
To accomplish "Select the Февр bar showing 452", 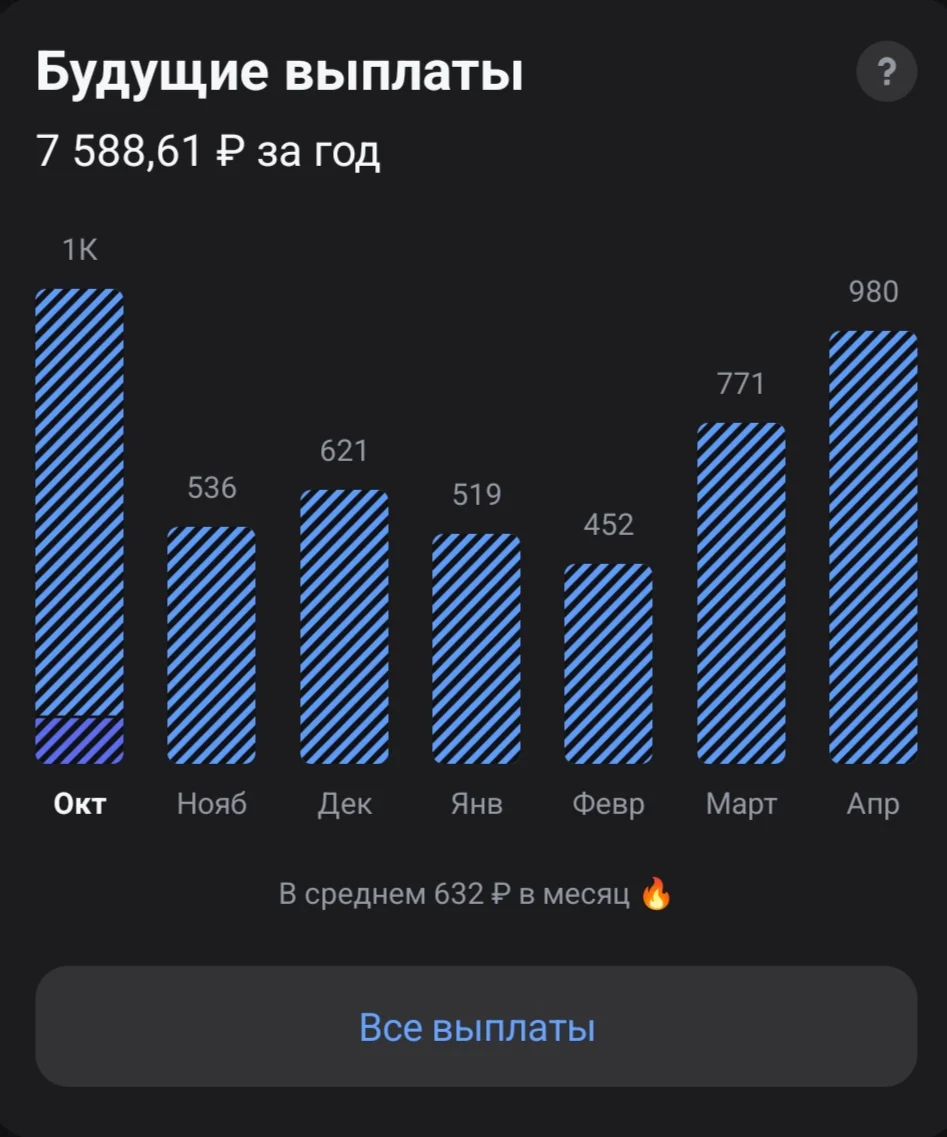I will [x=608, y=663].
